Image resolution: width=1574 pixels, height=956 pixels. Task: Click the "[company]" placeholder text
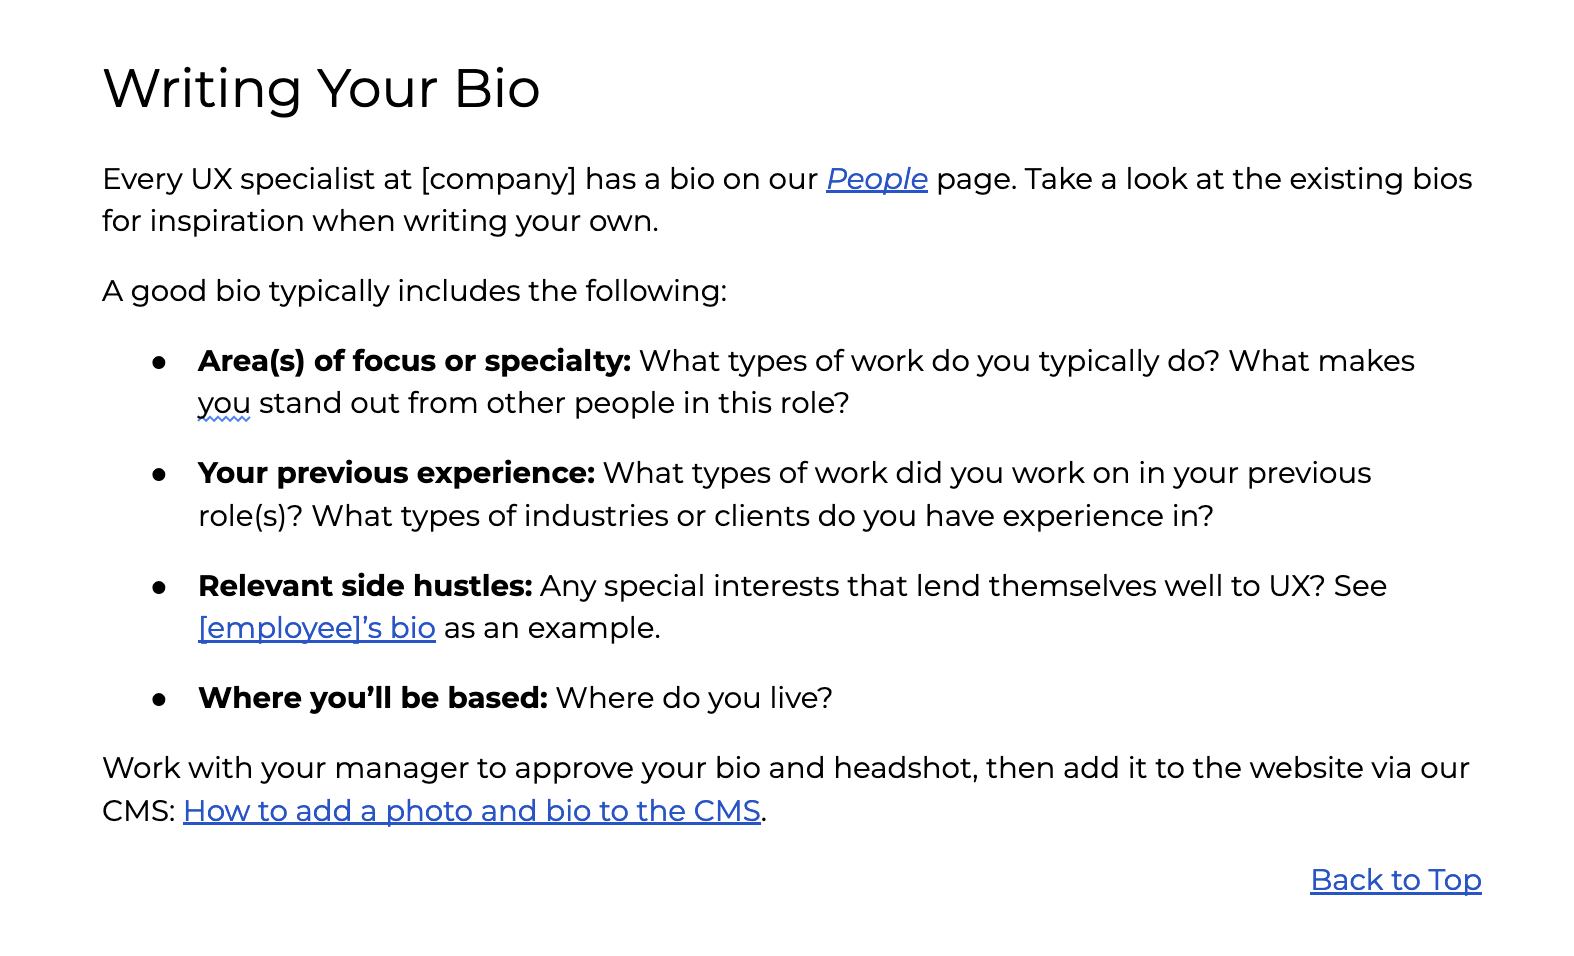(498, 179)
